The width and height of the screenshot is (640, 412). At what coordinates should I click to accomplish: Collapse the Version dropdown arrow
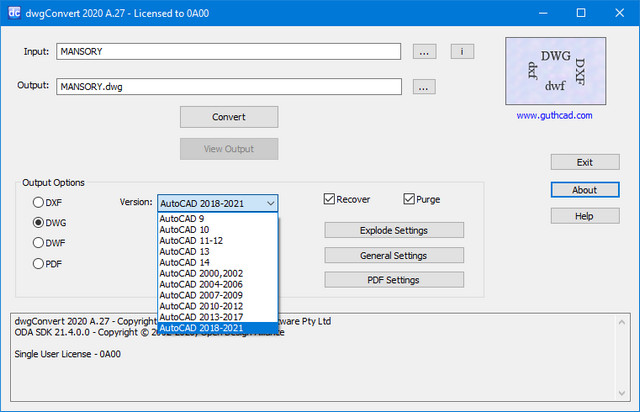268,203
